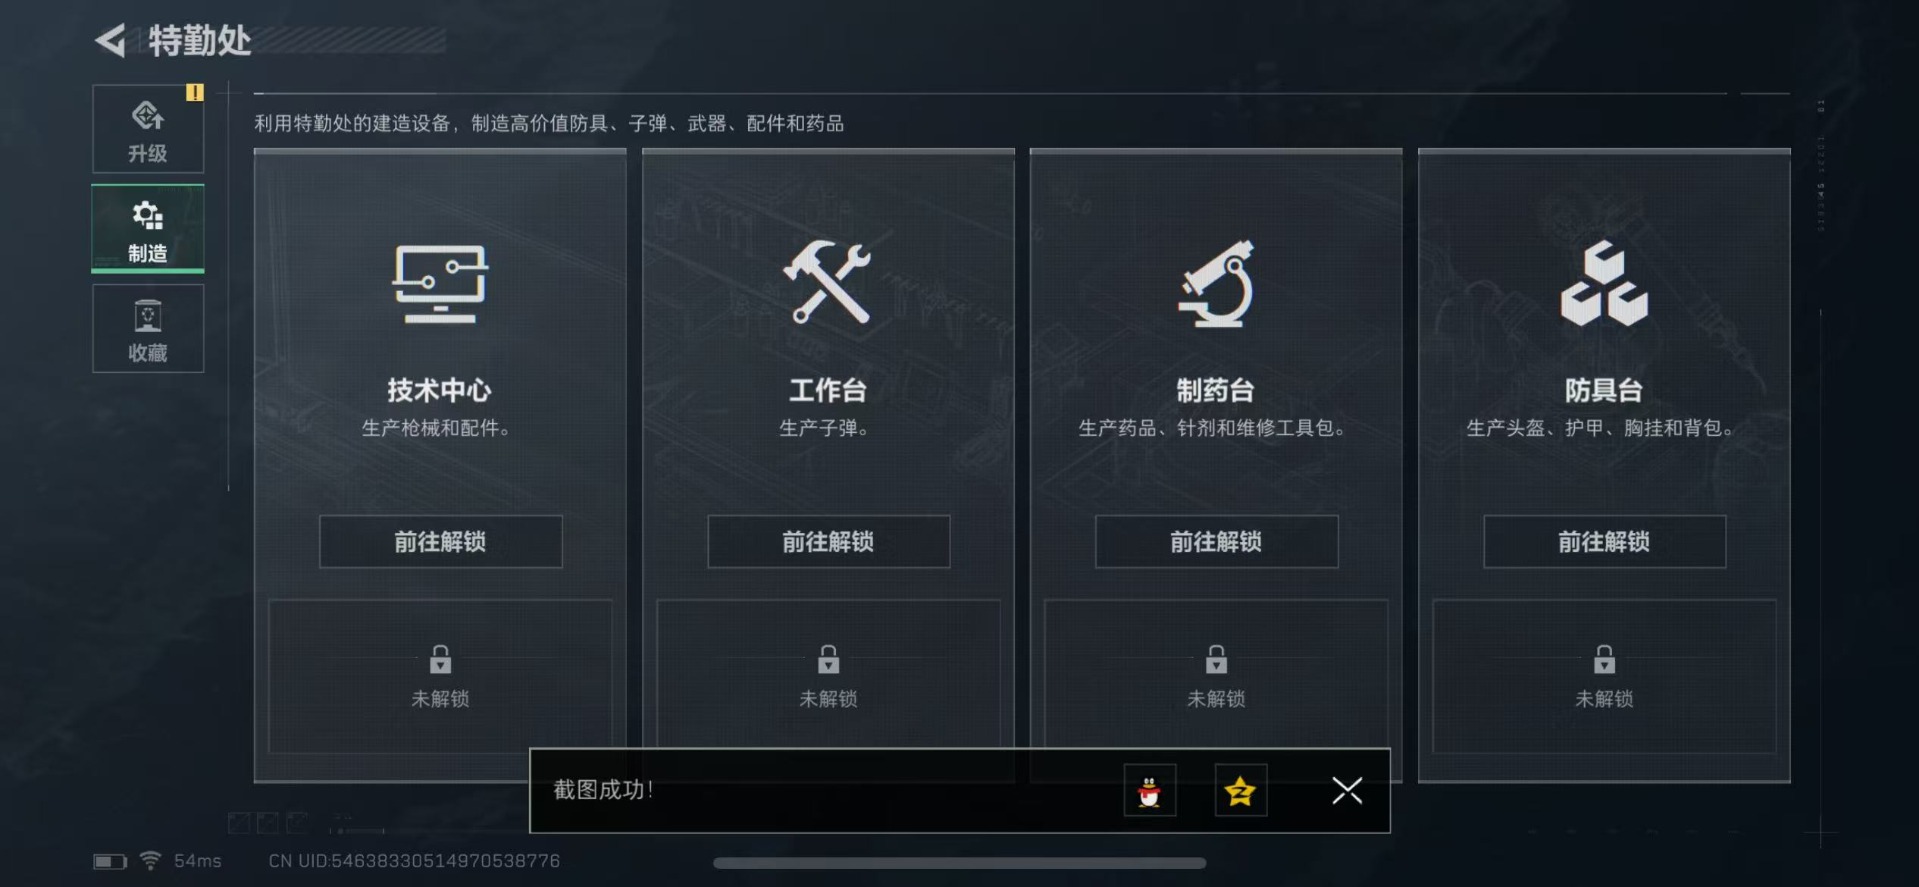Click the 技术中心 monitor icon
Viewport: 1919px width, 887px height.
click(440, 284)
